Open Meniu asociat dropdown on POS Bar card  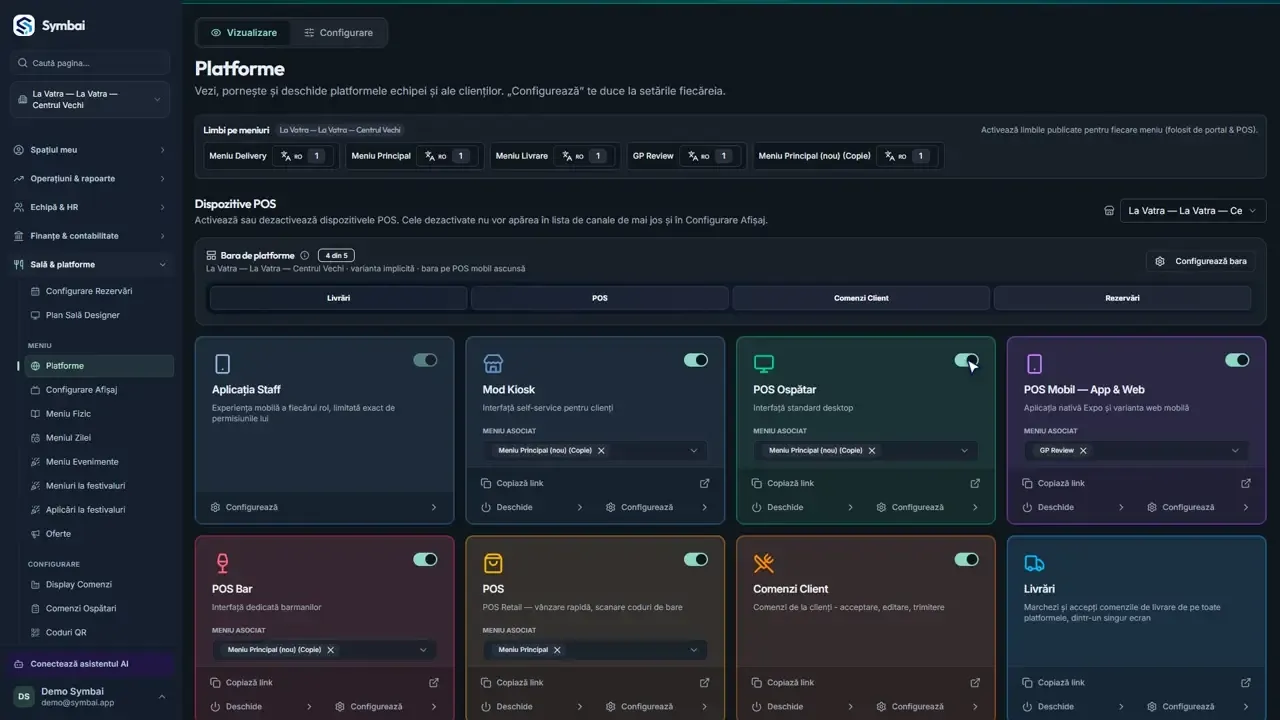(x=324, y=650)
